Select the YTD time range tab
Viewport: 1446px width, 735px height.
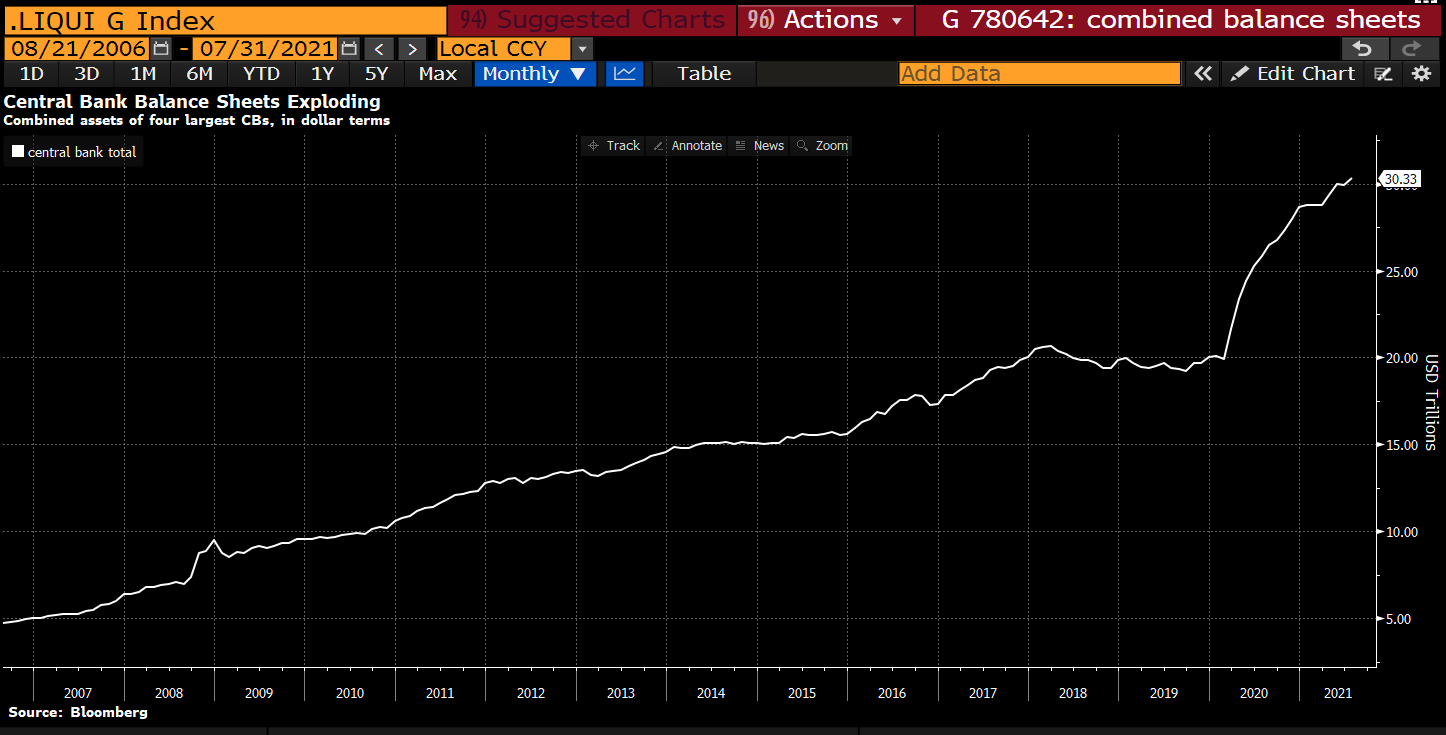coord(261,73)
